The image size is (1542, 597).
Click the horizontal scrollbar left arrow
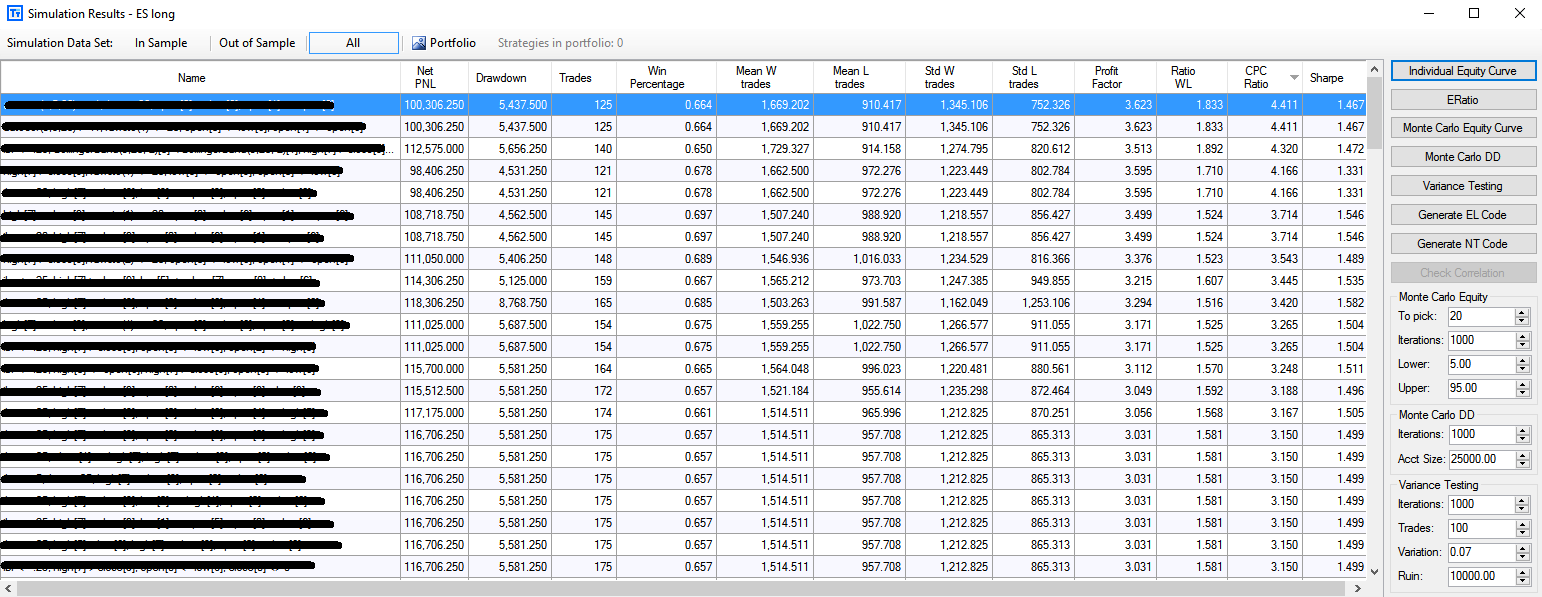(x=9, y=588)
